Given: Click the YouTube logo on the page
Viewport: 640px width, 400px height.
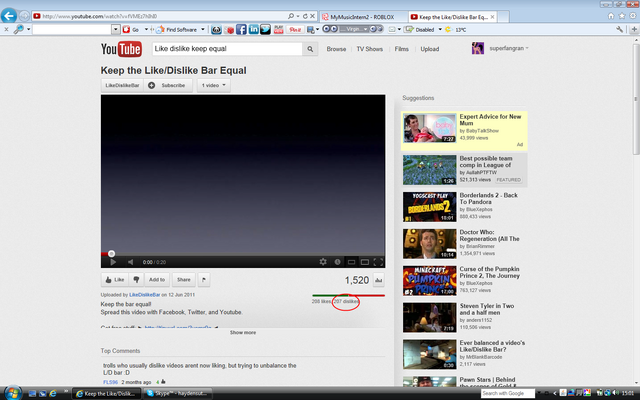Looking at the screenshot, I should (121, 49).
